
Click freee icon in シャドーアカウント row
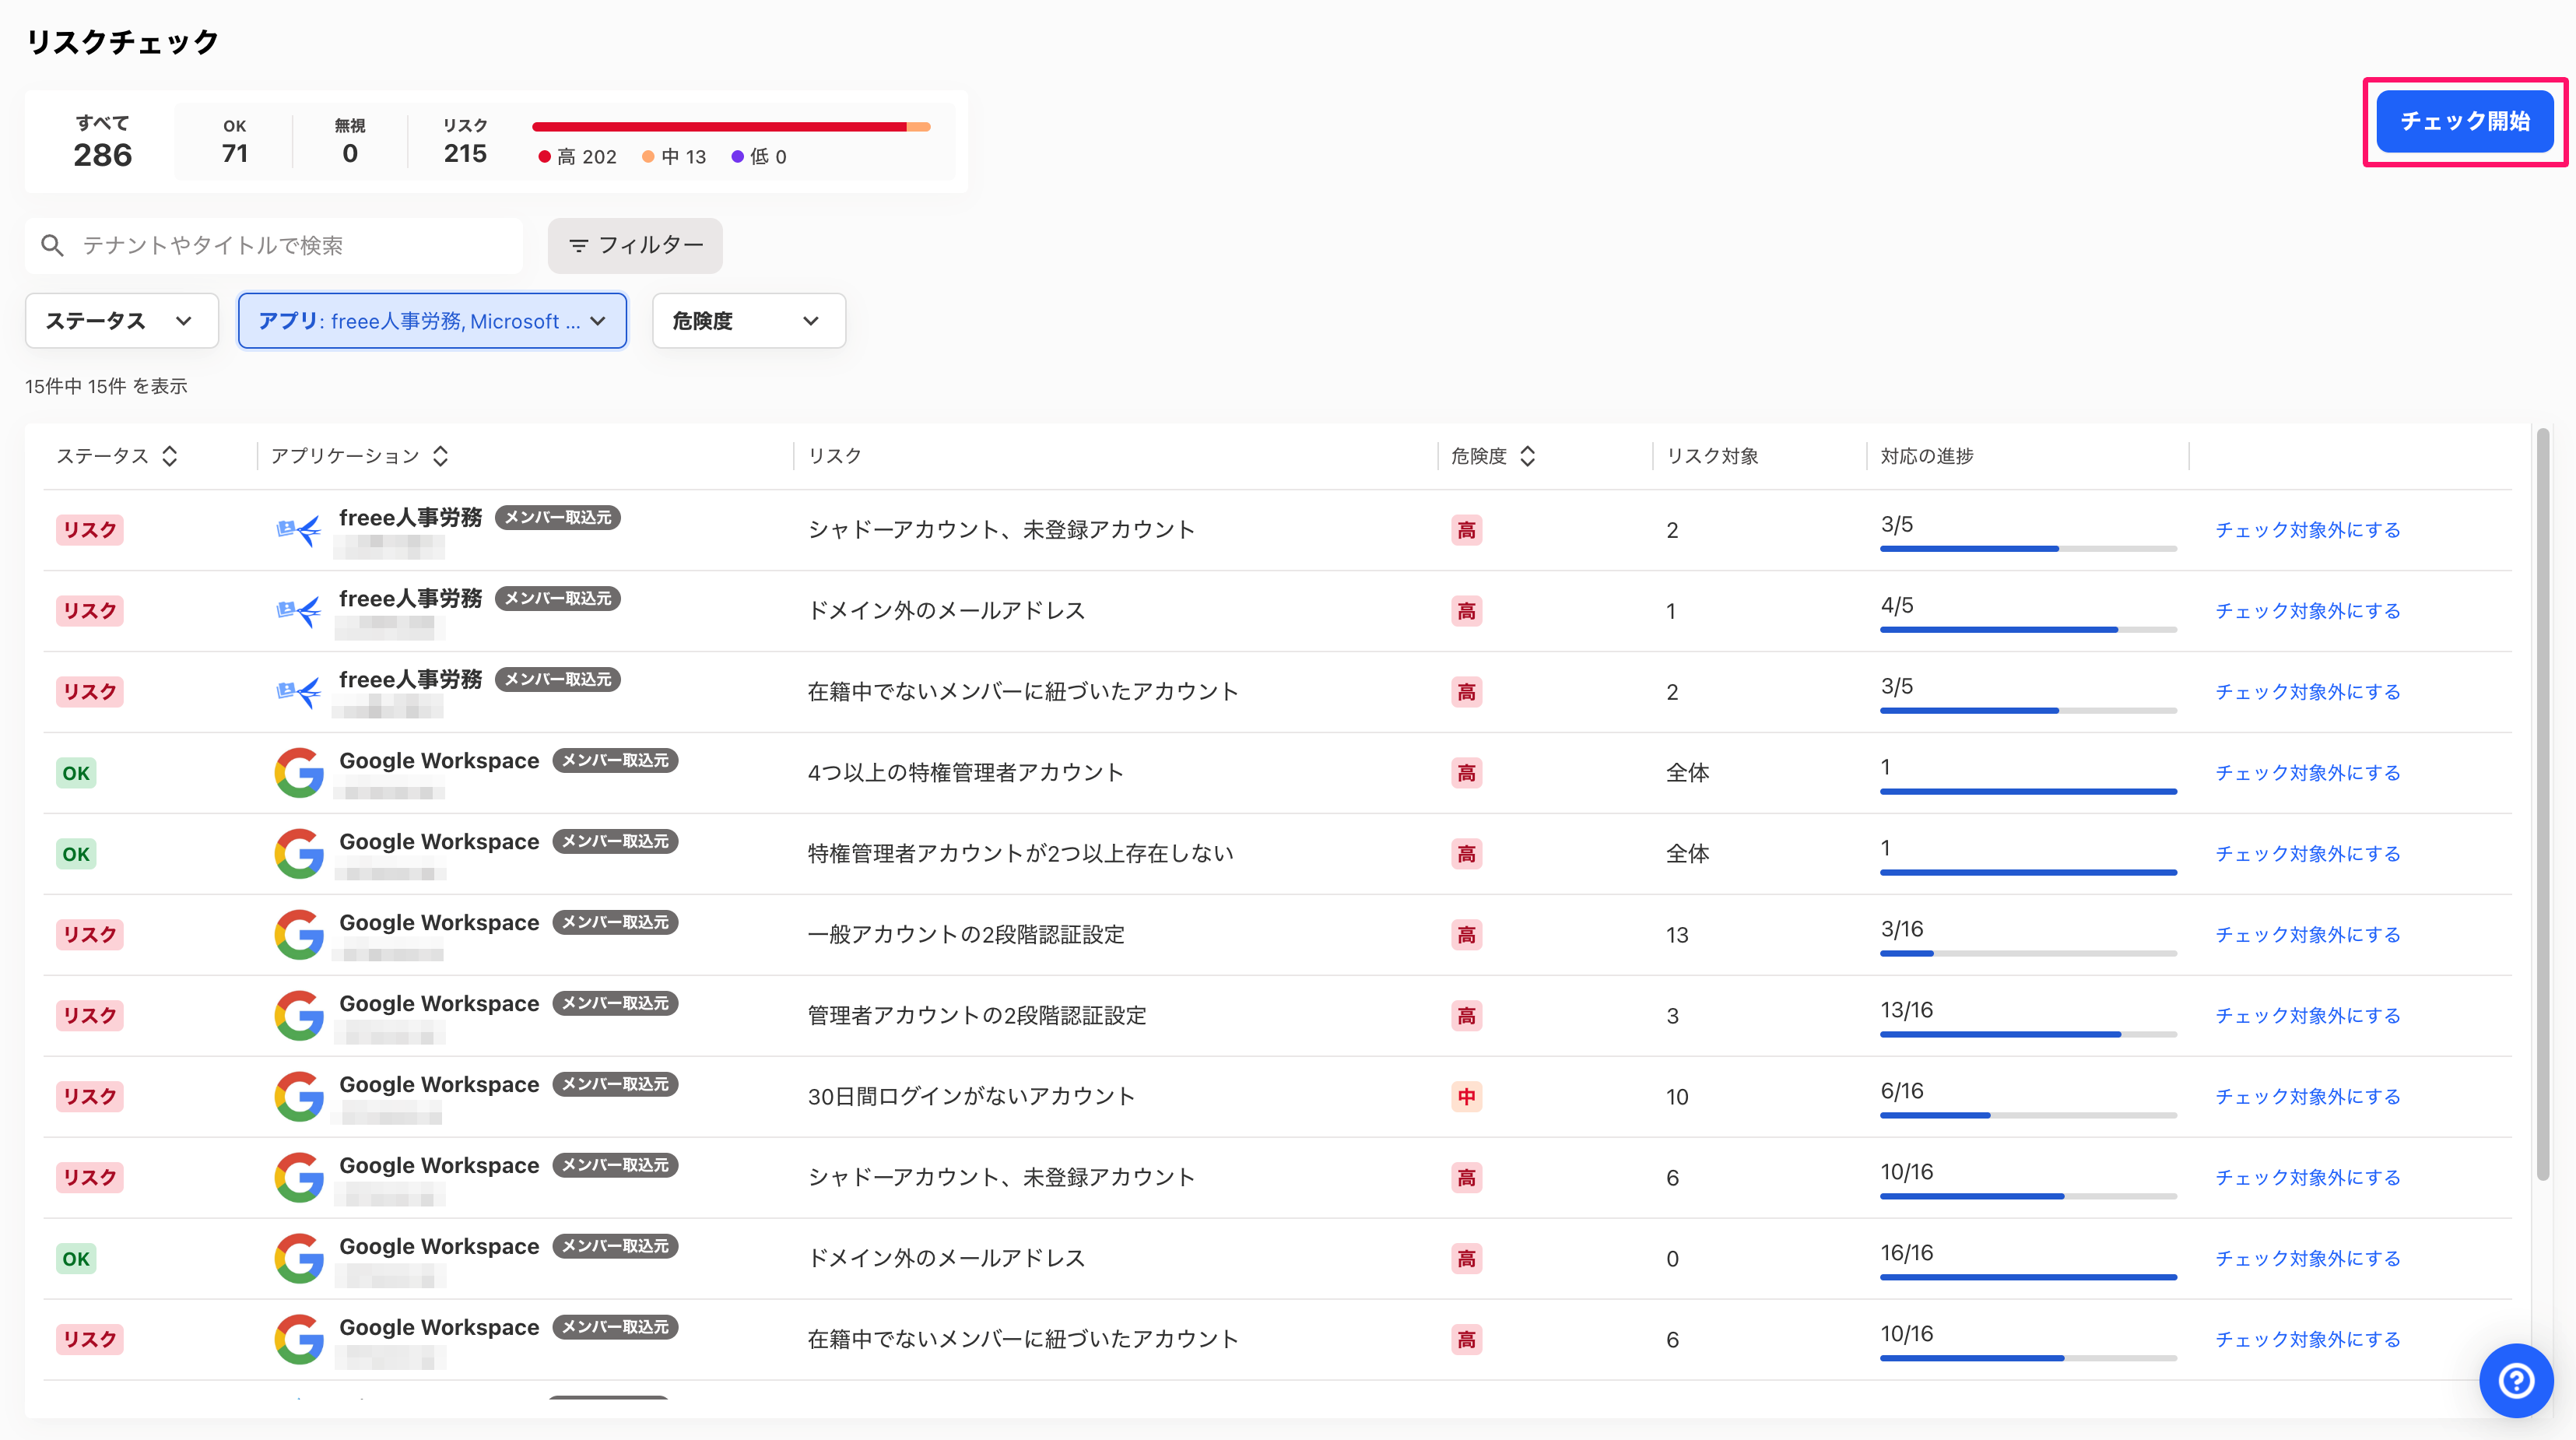coord(298,530)
